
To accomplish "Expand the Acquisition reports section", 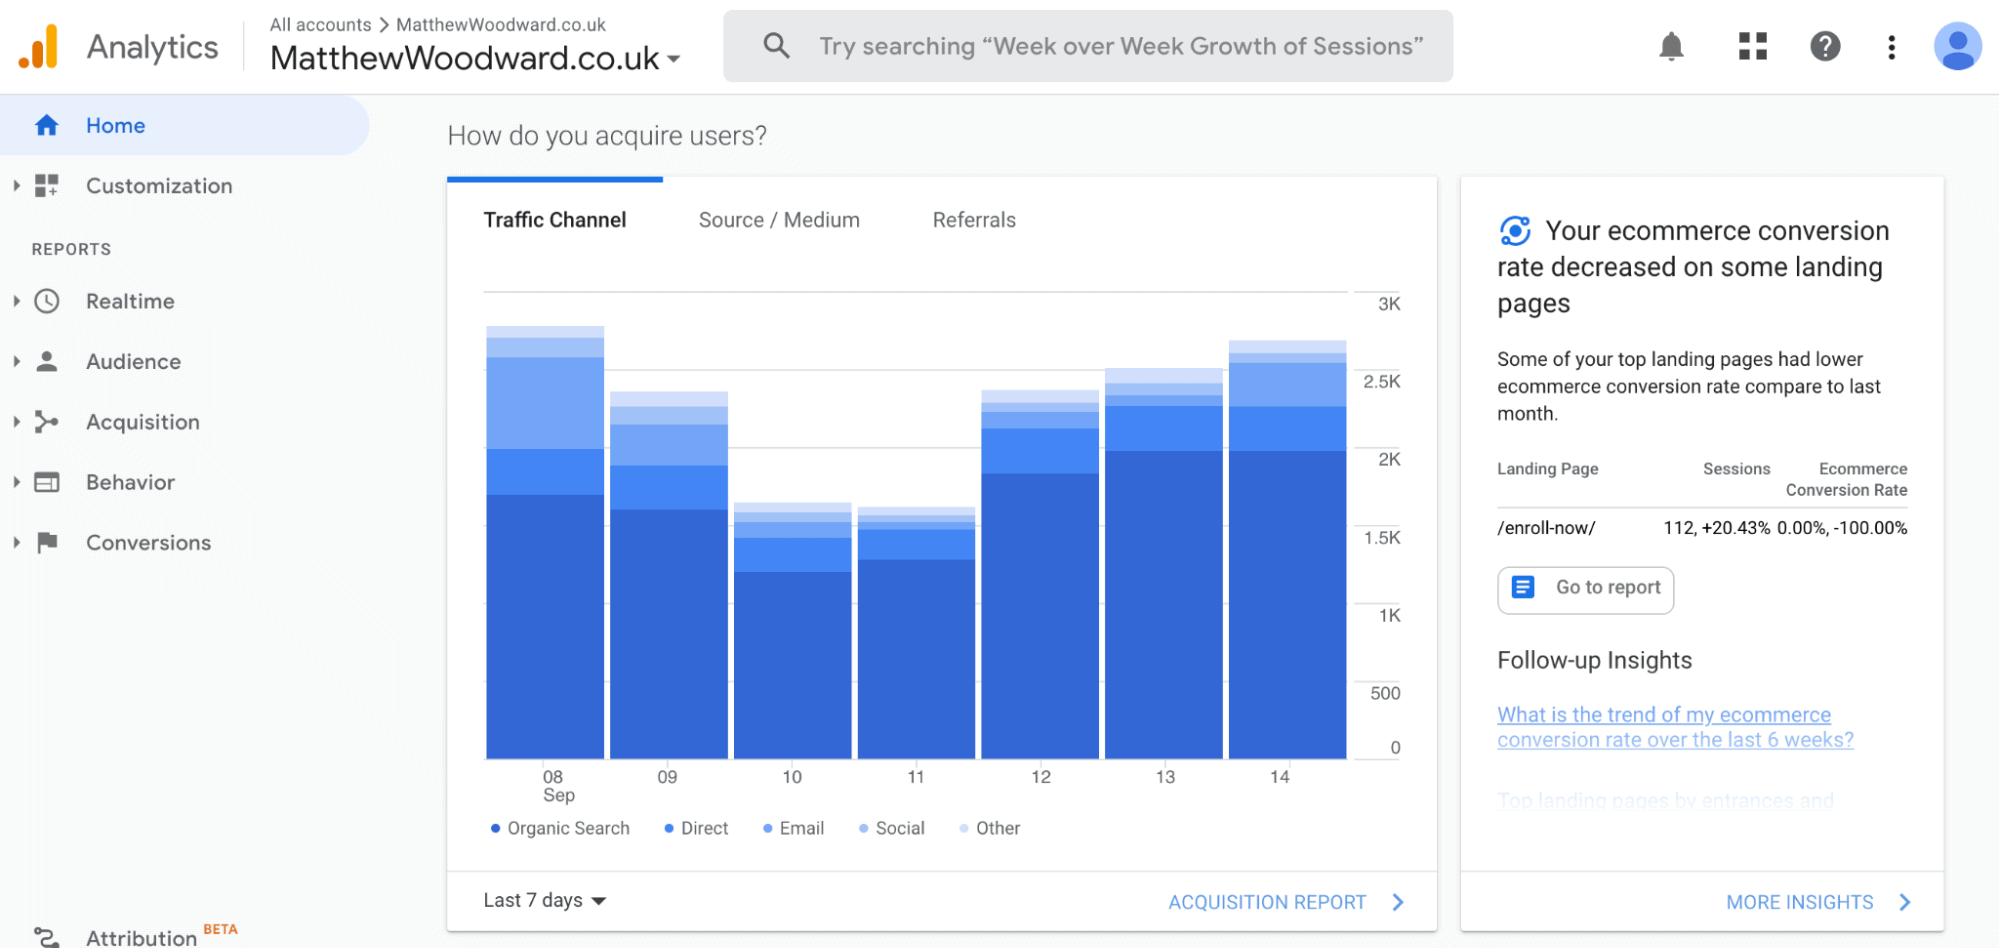I will [16, 422].
